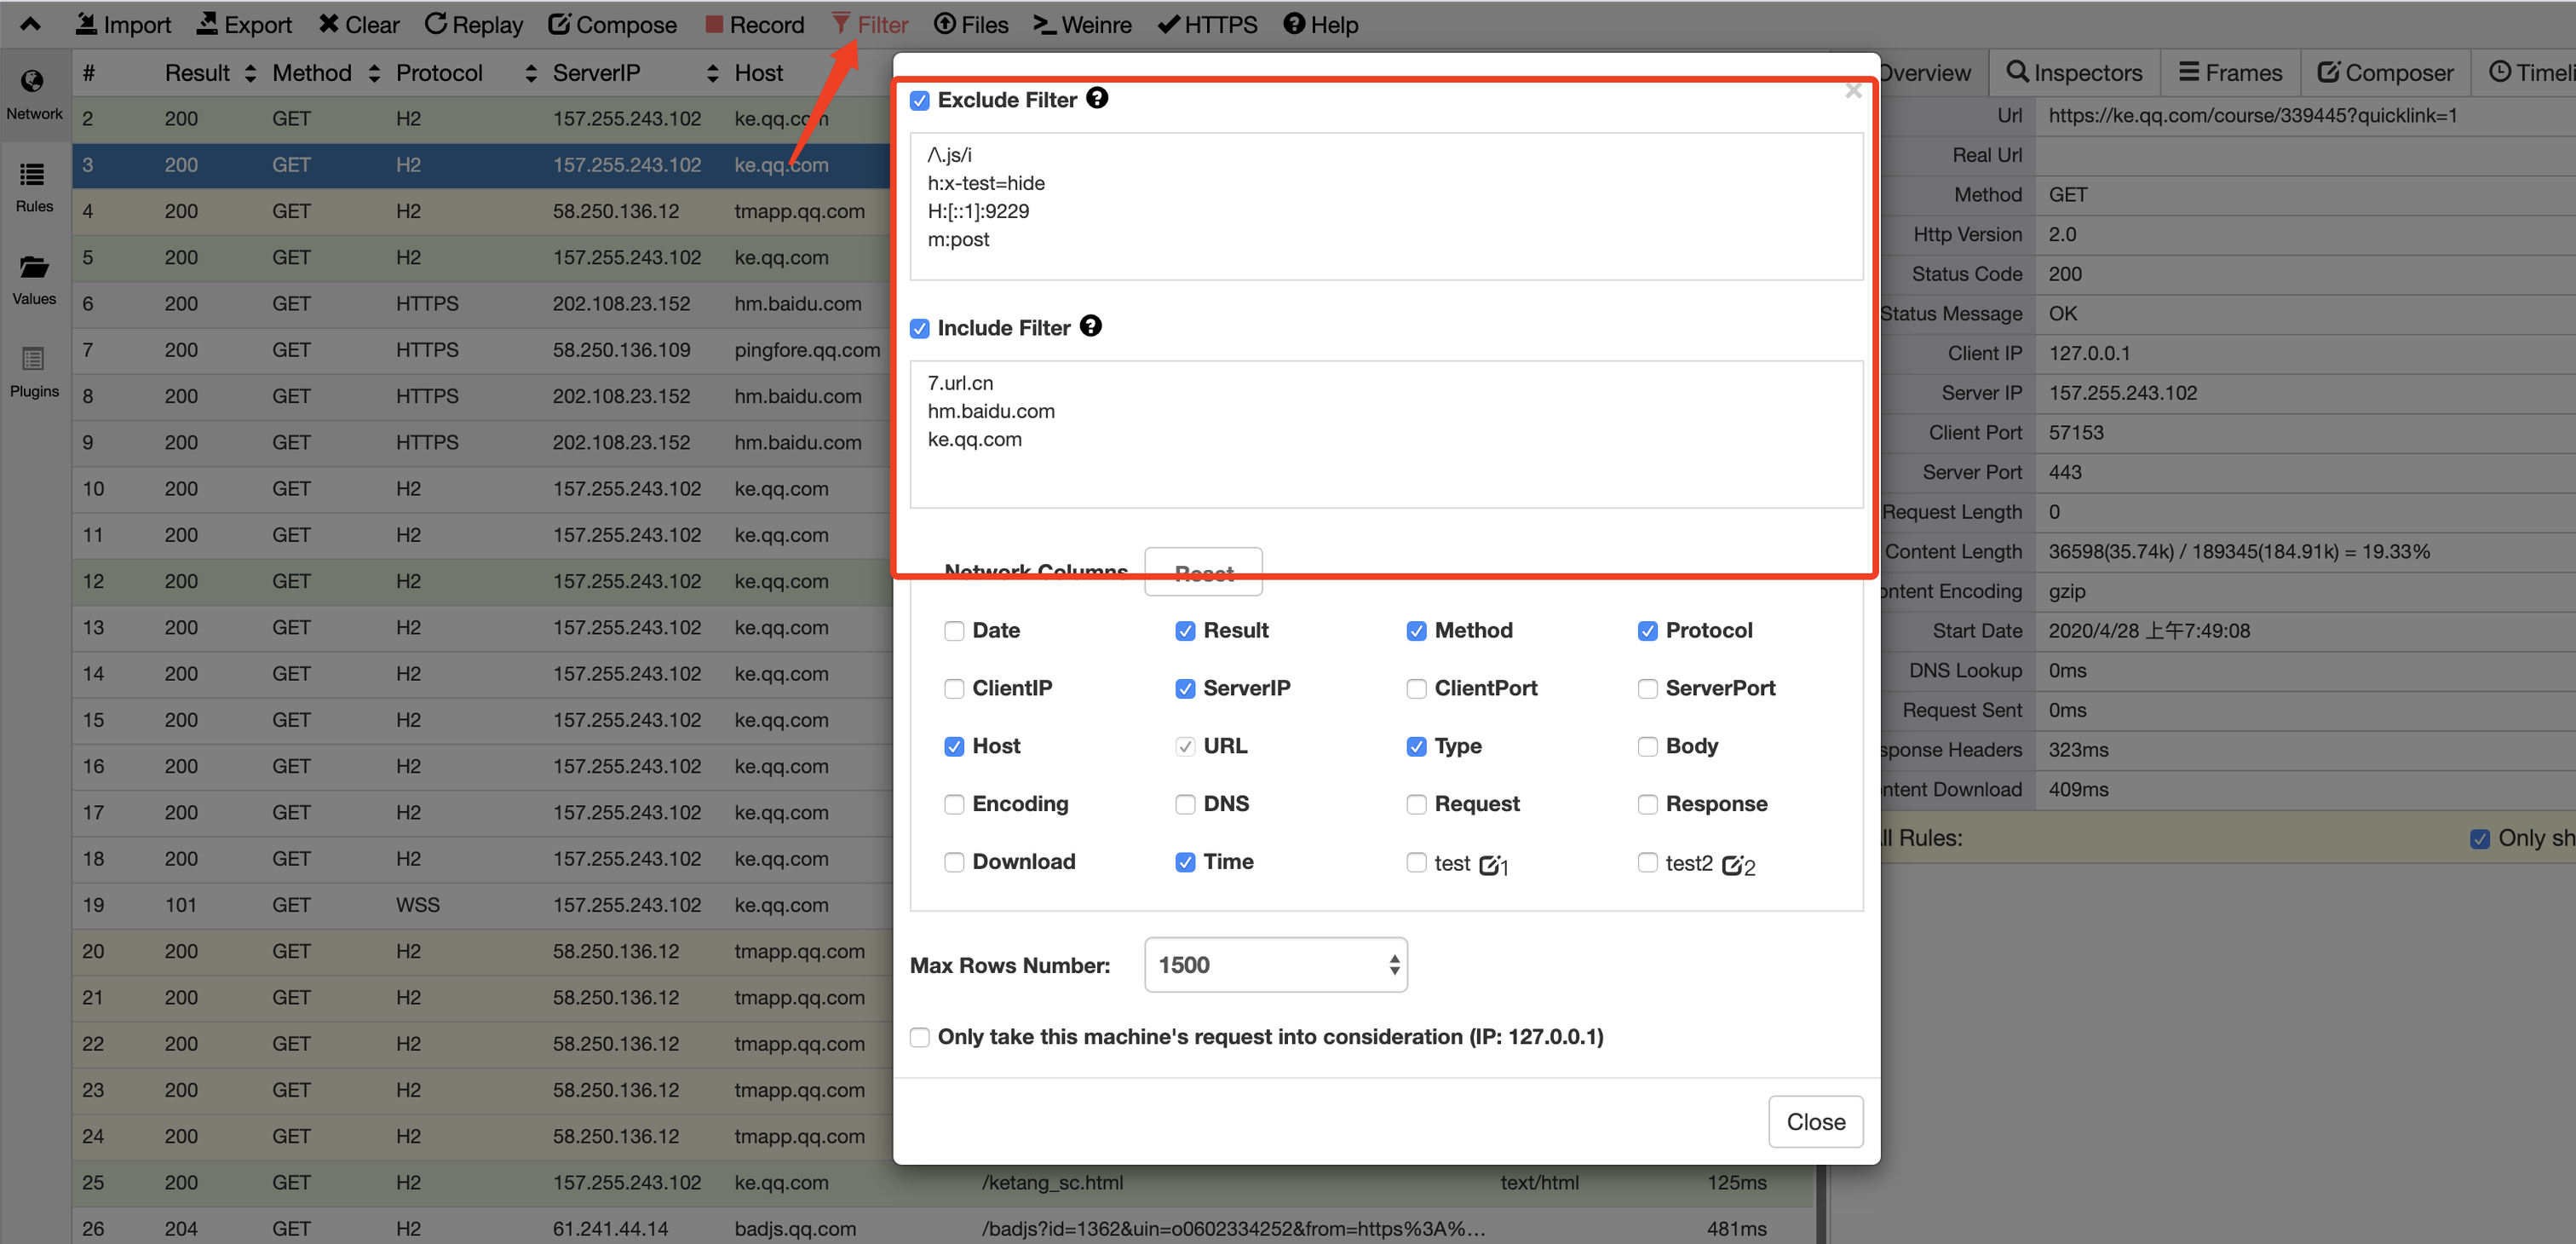Open the Values folder icon

(33, 267)
